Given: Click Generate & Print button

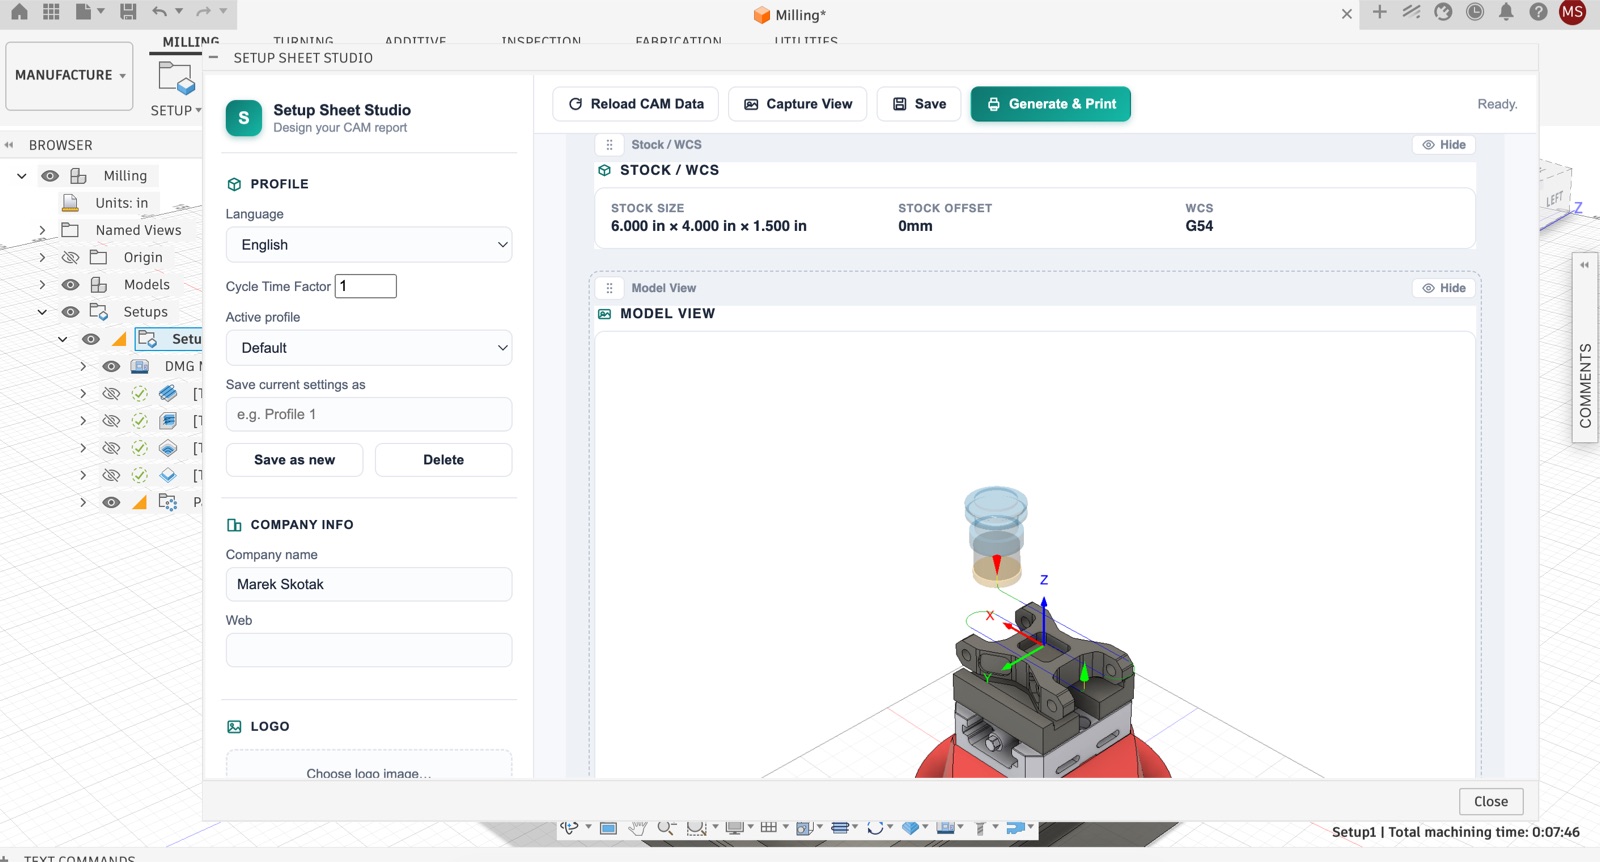Looking at the screenshot, I should click(x=1051, y=104).
